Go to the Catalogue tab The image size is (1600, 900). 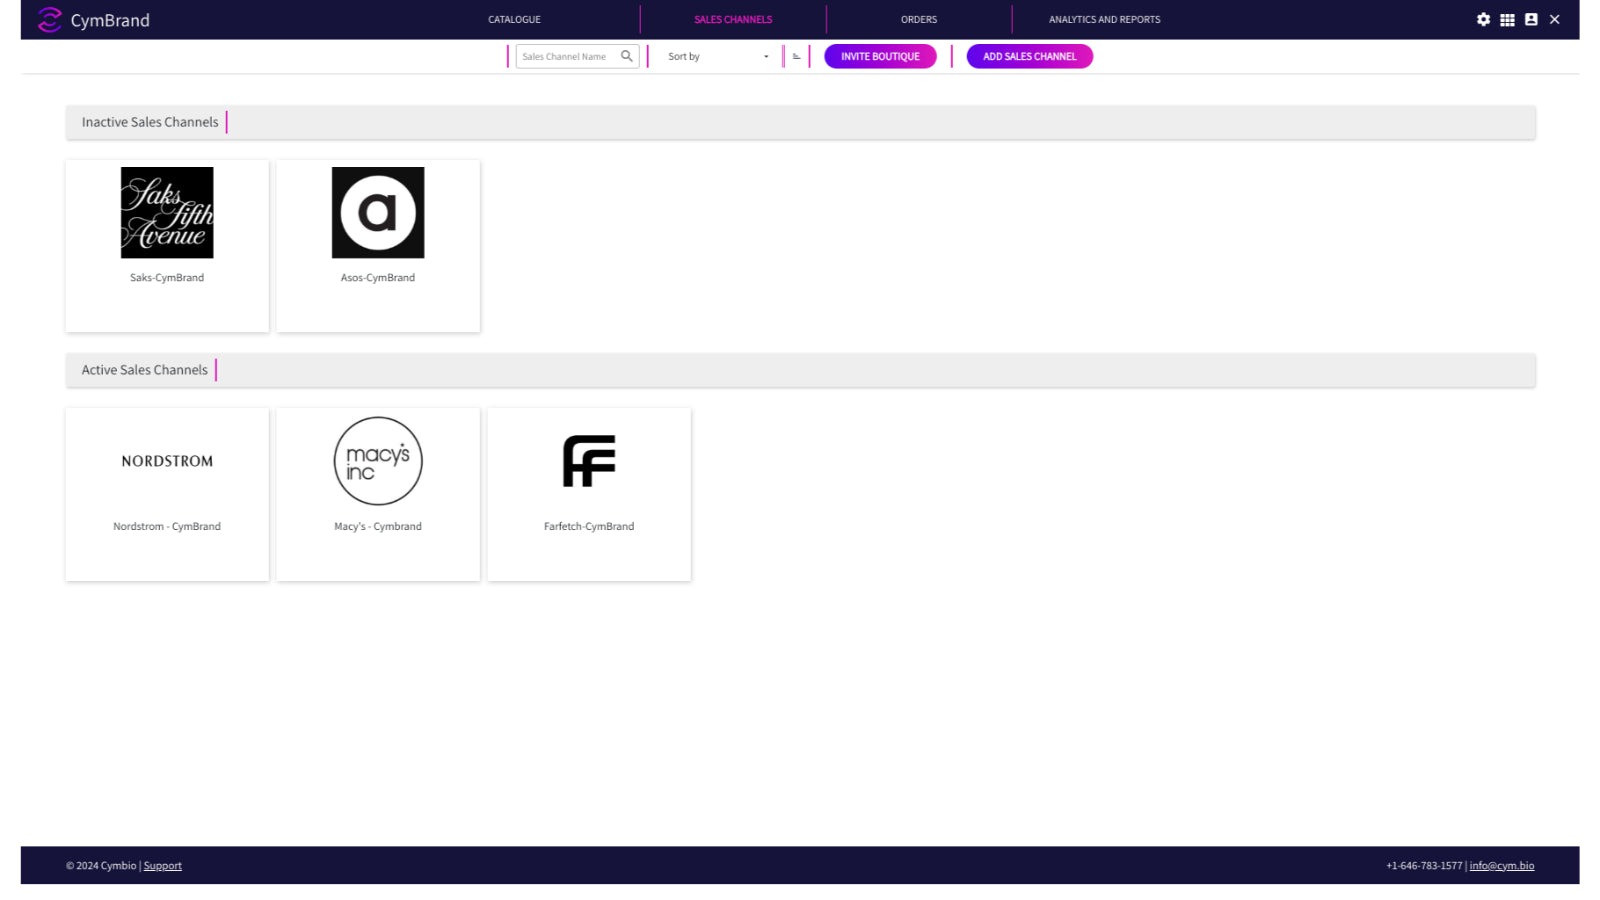(x=514, y=19)
